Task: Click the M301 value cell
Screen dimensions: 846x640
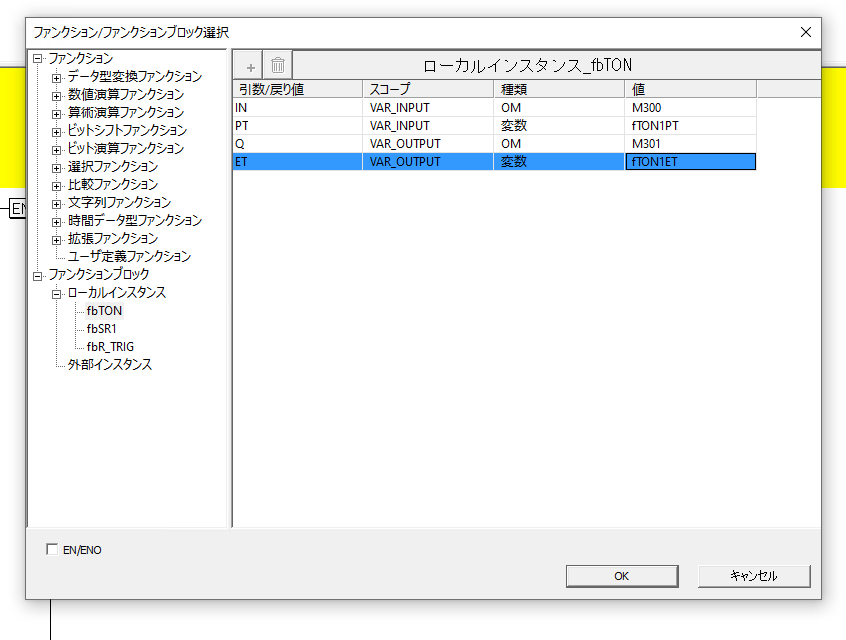Action: 689,144
